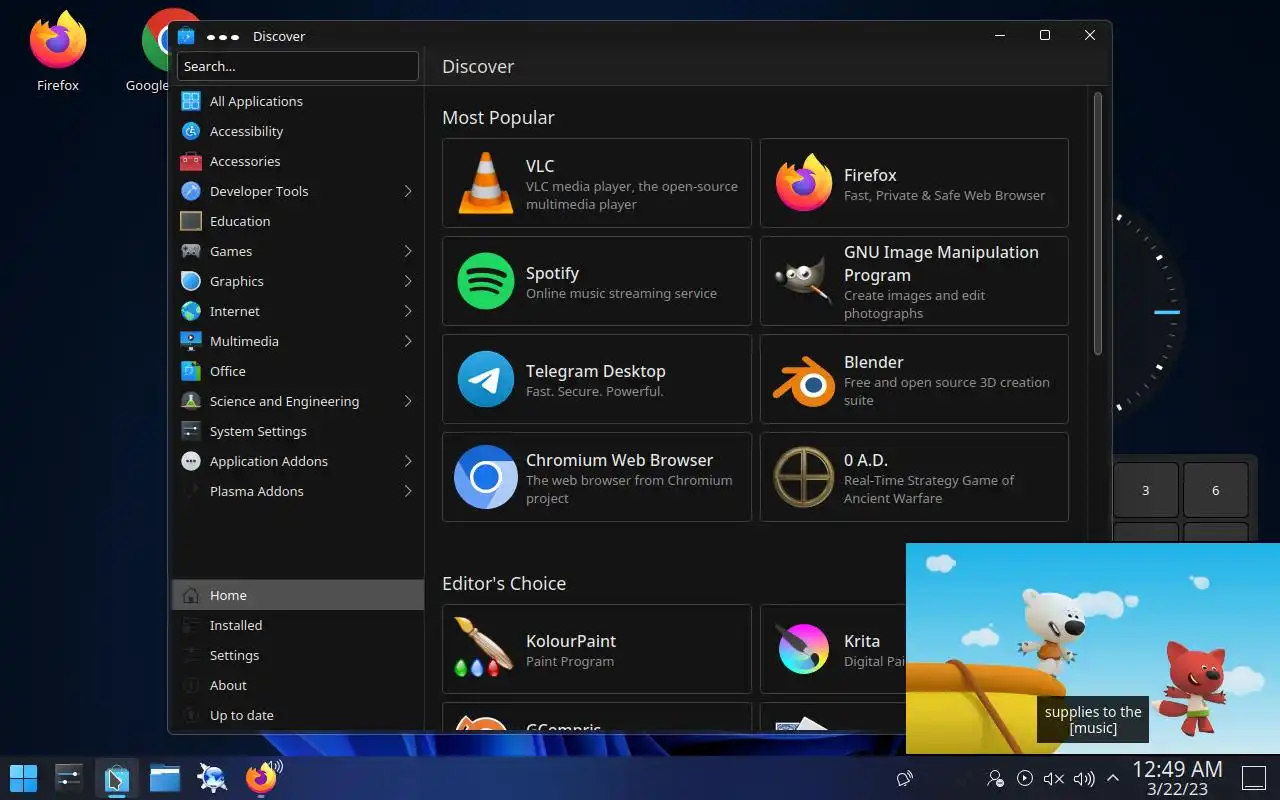Click the 0 A.D. card title
Viewport: 1280px width, 800px height.
tap(866, 460)
